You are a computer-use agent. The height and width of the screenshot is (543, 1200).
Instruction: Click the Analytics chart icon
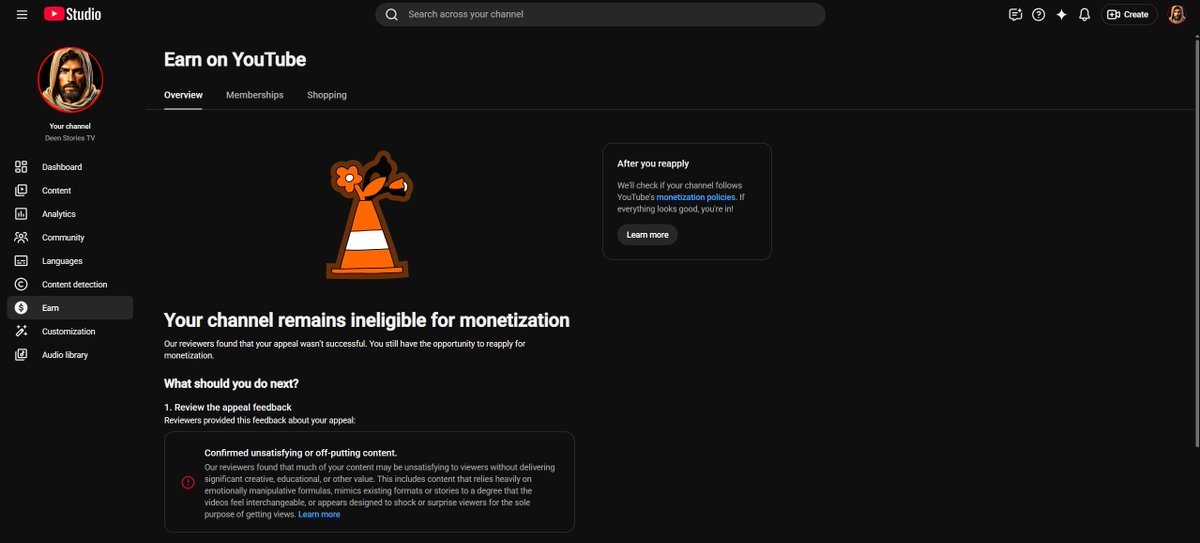pos(21,214)
